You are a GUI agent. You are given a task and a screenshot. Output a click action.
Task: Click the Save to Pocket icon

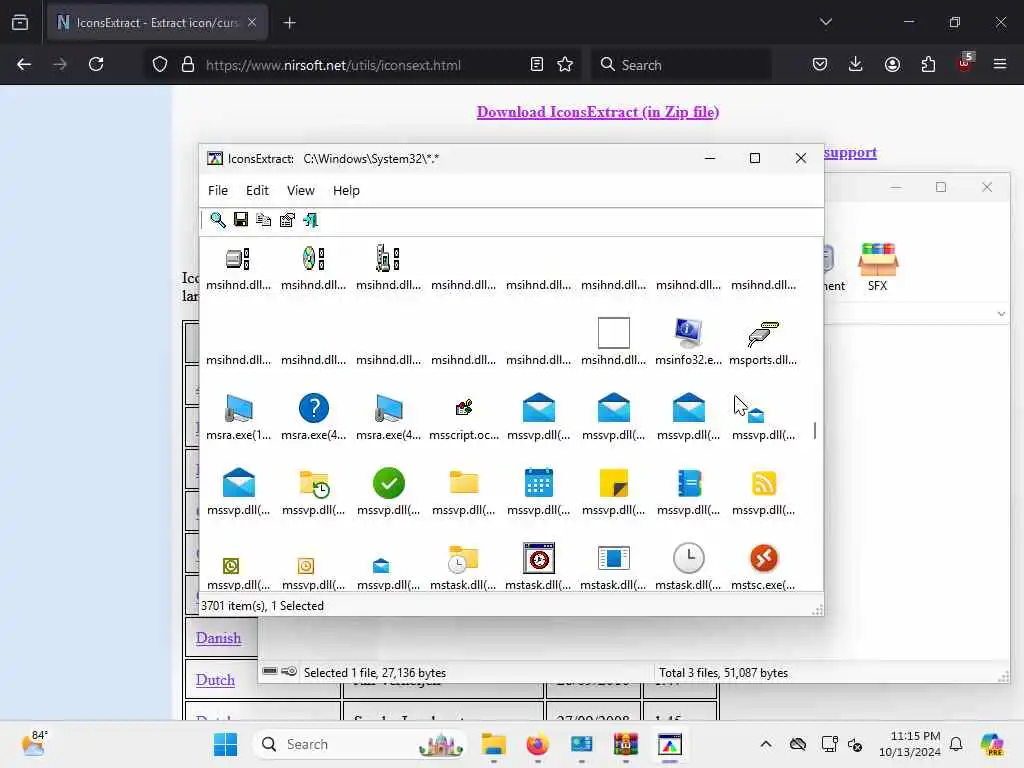[820, 64]
